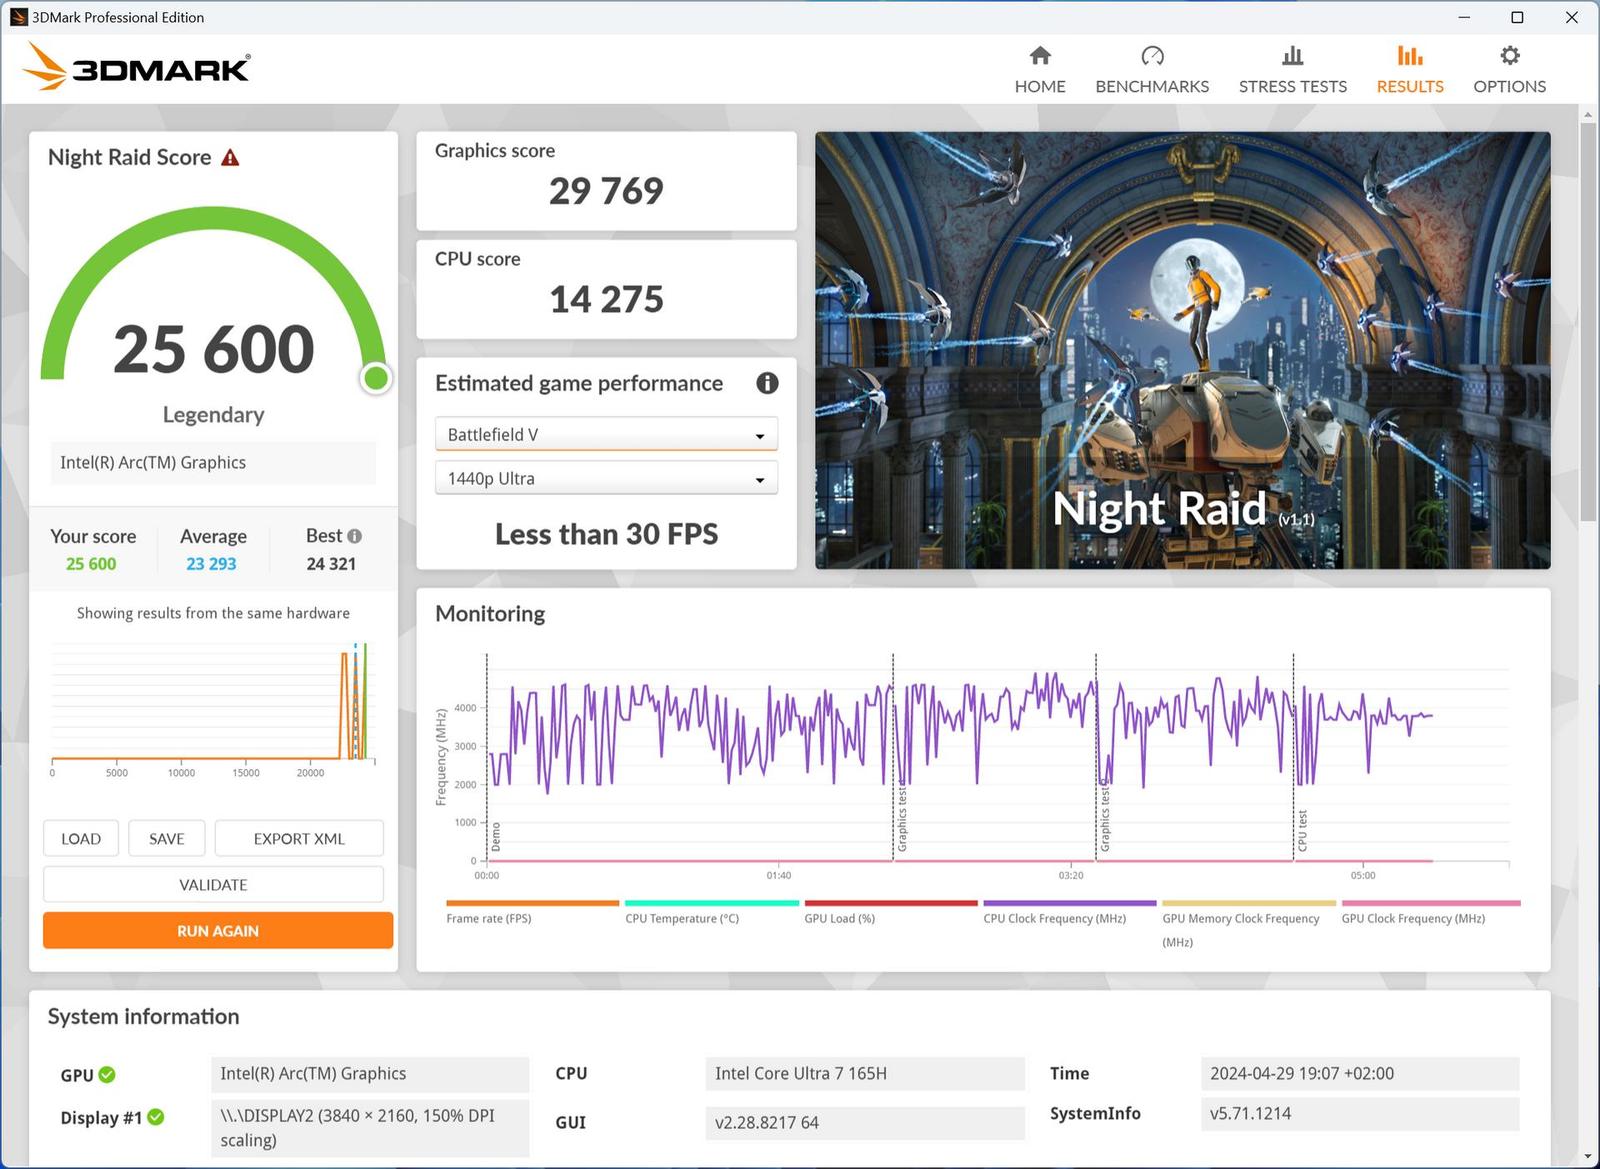The image size is (1600, 1169).
Task: Click the green check next to Display #1
Action: (x=156, y=1117)
